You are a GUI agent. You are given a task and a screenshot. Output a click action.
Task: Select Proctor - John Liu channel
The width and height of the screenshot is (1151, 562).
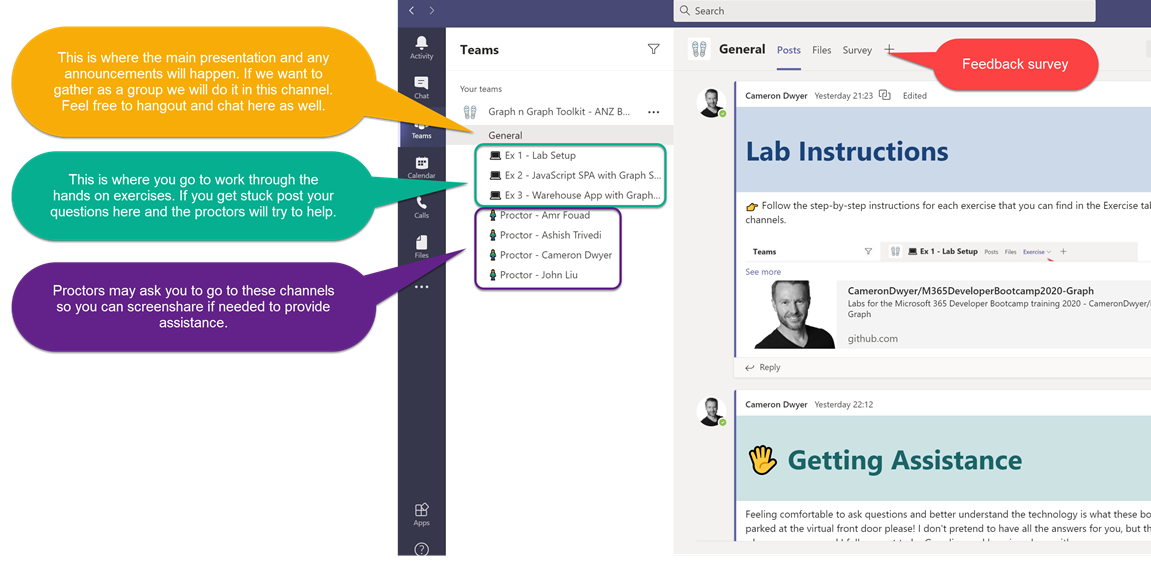(545, 275)
